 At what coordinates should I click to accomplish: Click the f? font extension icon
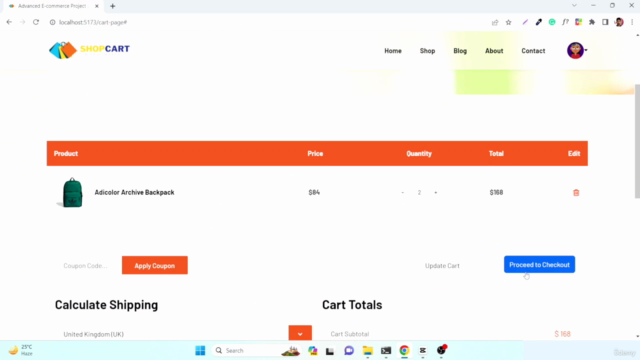pyautogui.click(x=565, y=22)
